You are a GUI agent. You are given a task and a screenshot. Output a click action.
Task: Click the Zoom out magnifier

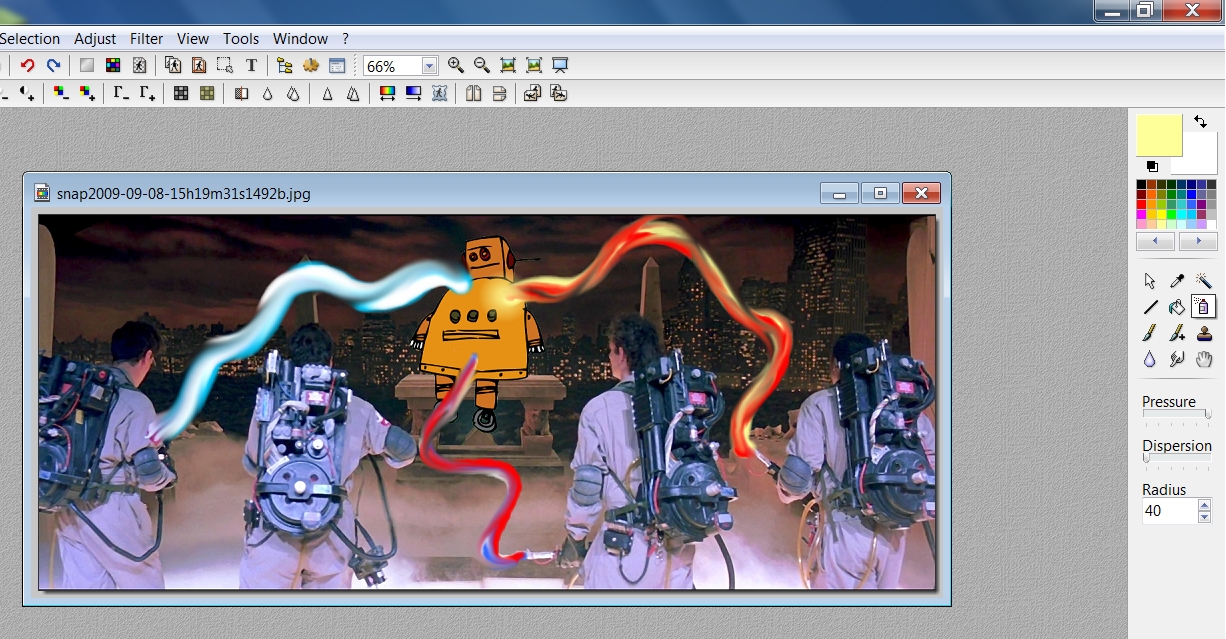(482, 65)
